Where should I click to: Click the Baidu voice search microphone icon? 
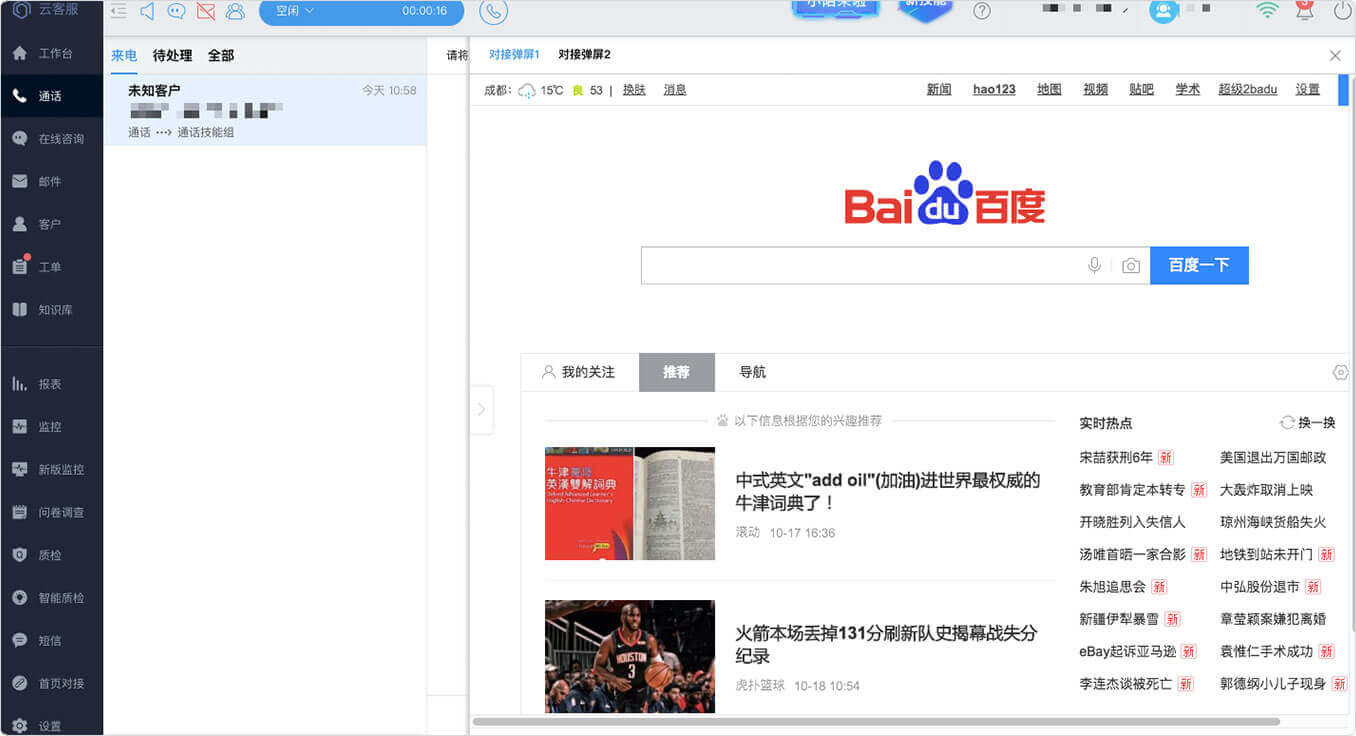tap(1094, 265)
